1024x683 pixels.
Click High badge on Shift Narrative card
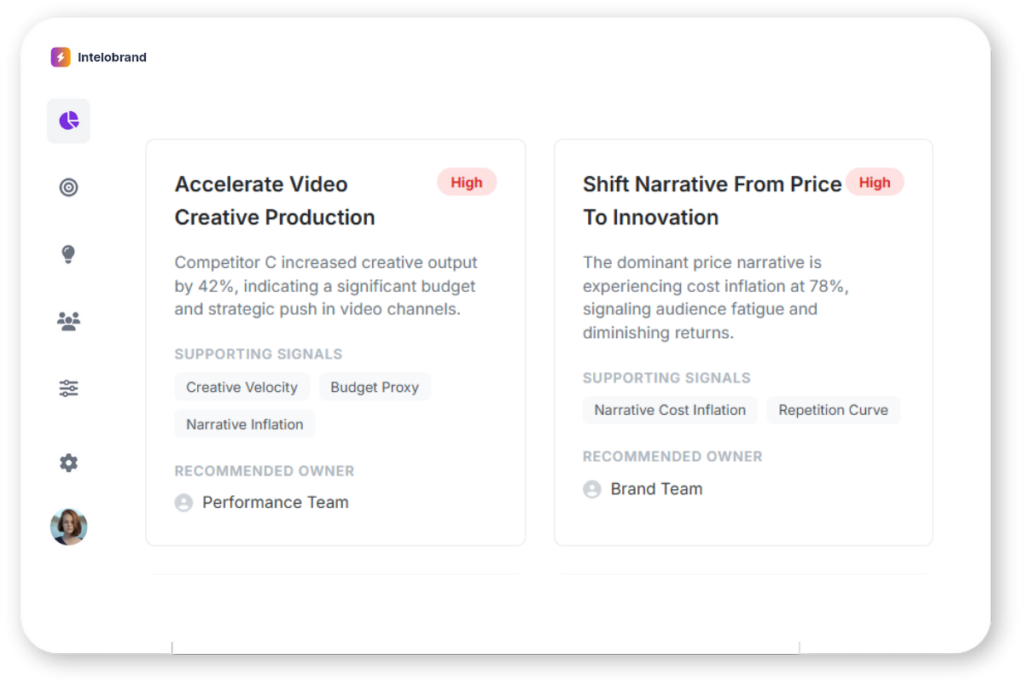coord(874,182)
